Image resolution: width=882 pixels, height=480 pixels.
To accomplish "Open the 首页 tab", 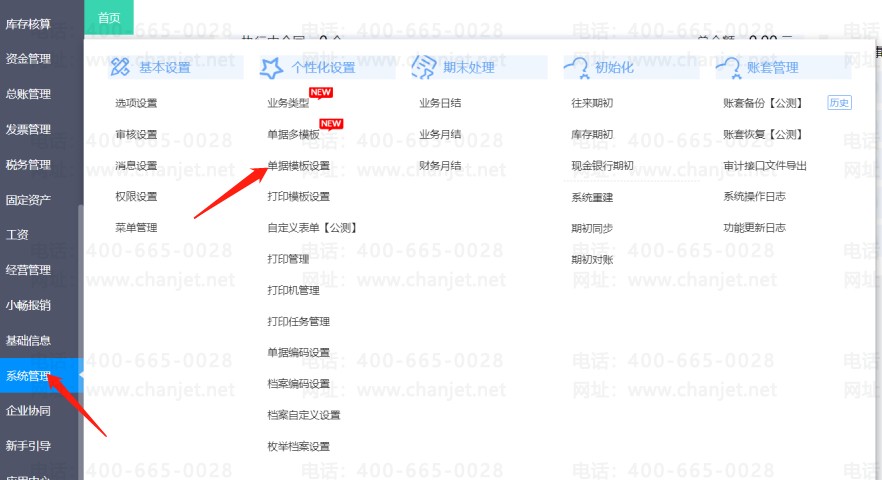I will tap(109, 17).
